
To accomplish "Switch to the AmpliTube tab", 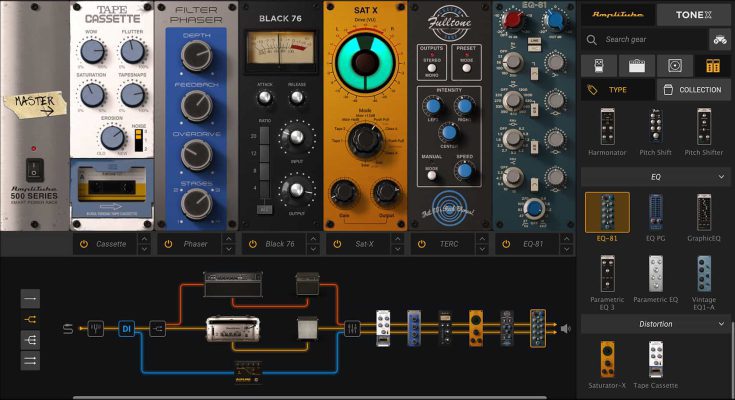I will 618,14.
